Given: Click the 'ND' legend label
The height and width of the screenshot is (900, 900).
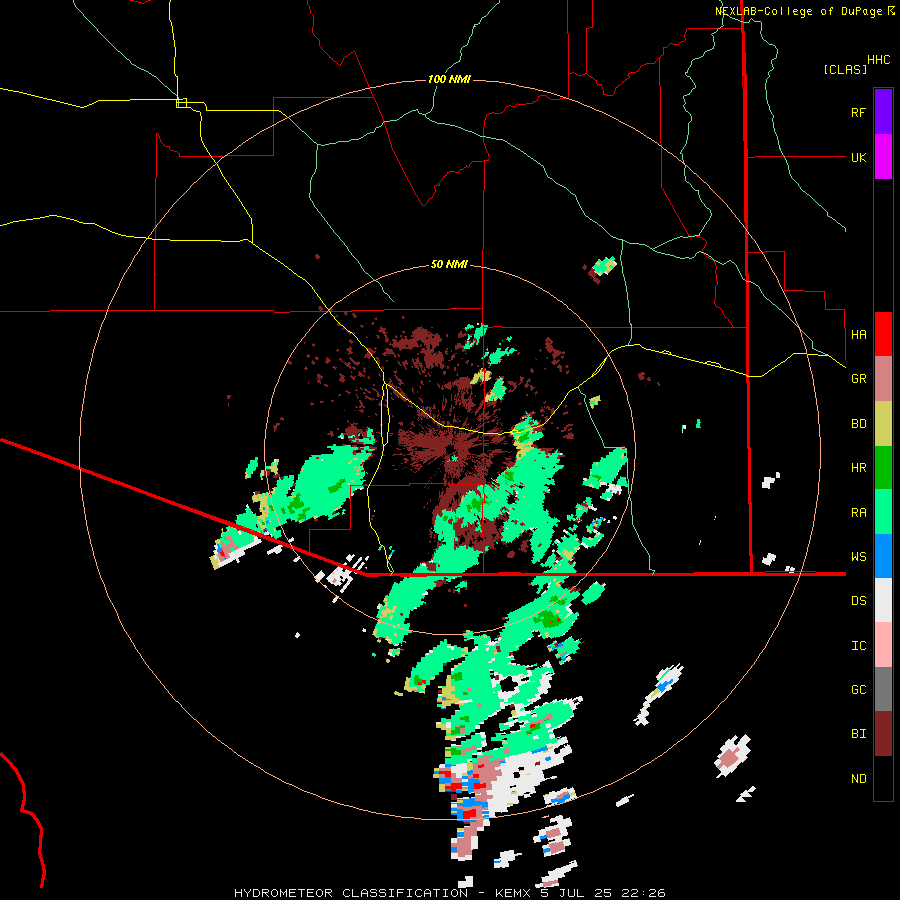Looking at the screenshot, I should click(858, 779).
